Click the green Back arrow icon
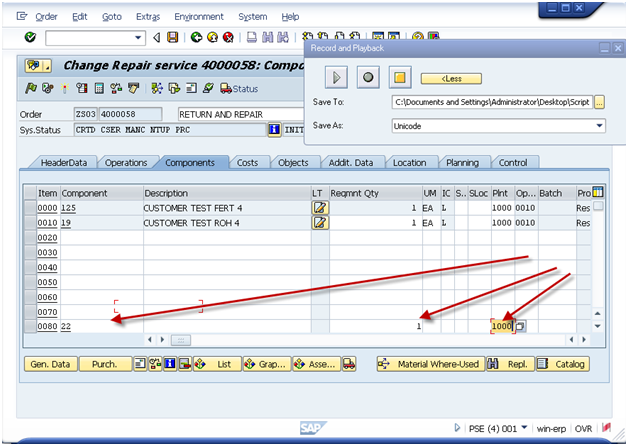 click(x=196, y=38)
